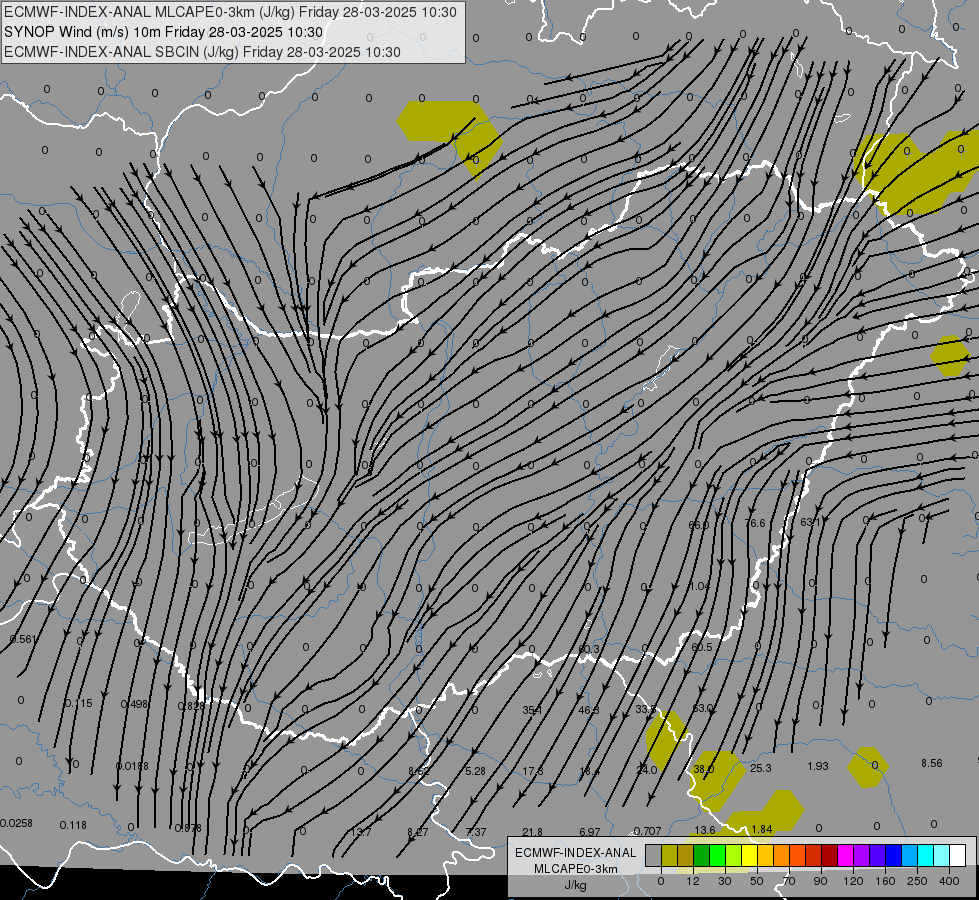Select the white legend color swatch
The width and height of the screenshot is (979, 900).
(x=957, y=856)
